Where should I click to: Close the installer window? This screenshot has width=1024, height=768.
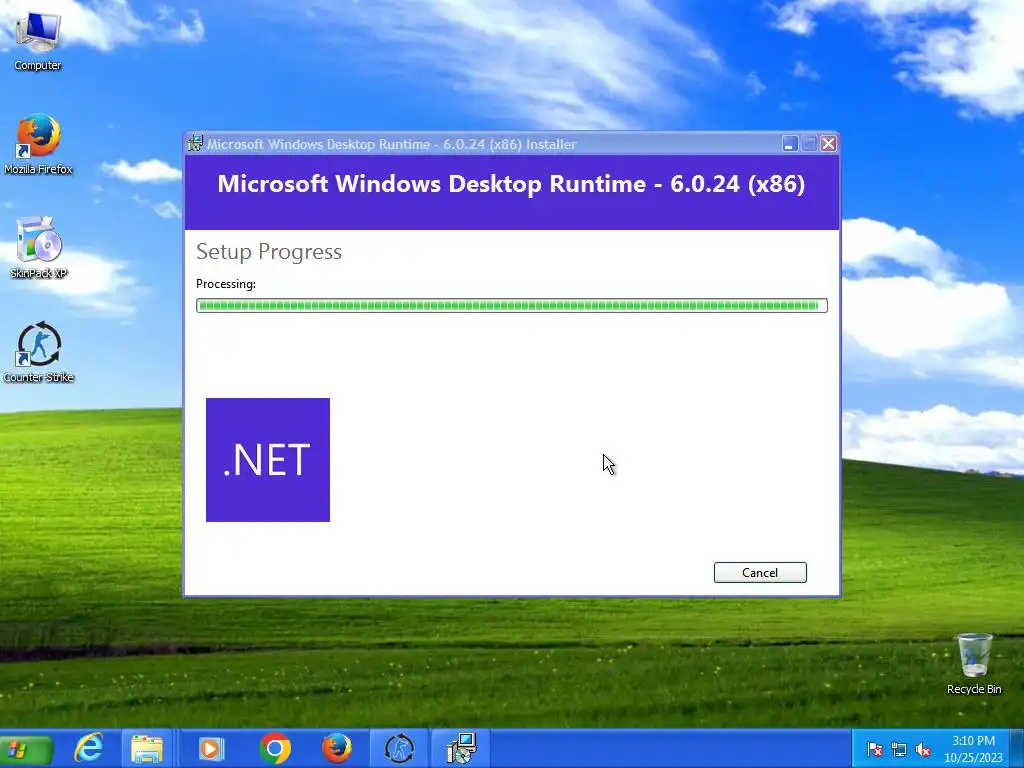(x=829, y=144)
